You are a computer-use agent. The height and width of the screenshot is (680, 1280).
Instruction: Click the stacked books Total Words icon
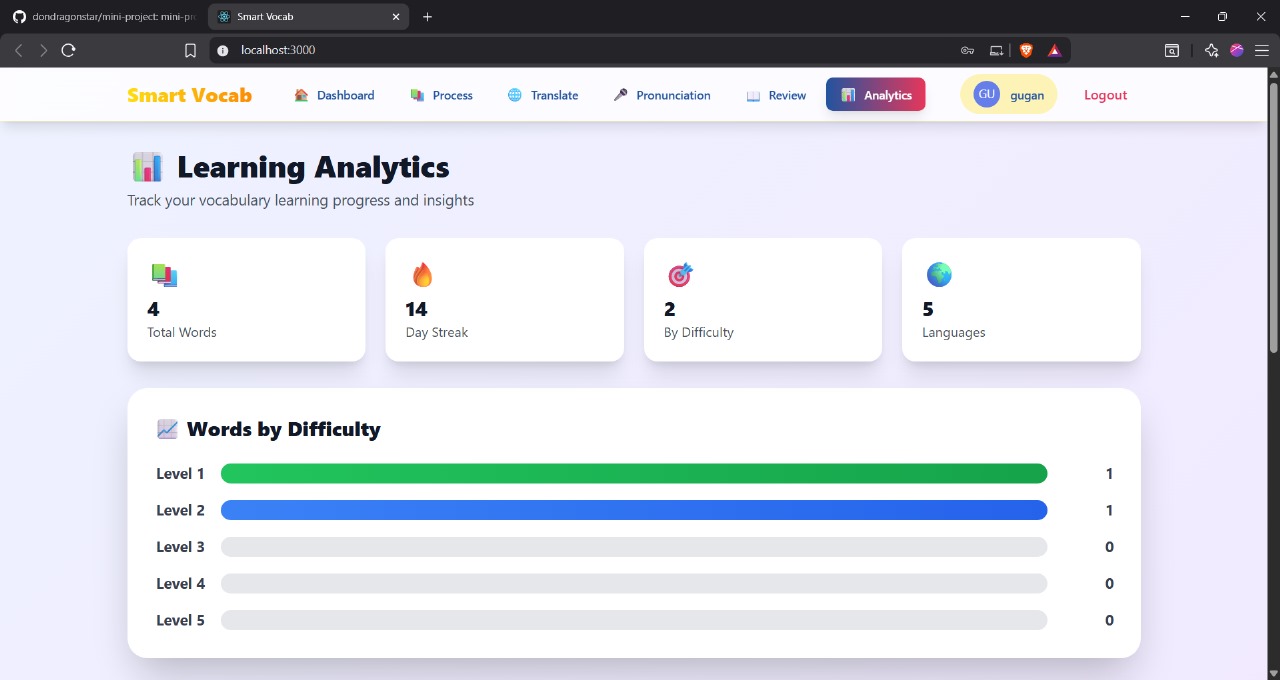click(x=164, y=275)
